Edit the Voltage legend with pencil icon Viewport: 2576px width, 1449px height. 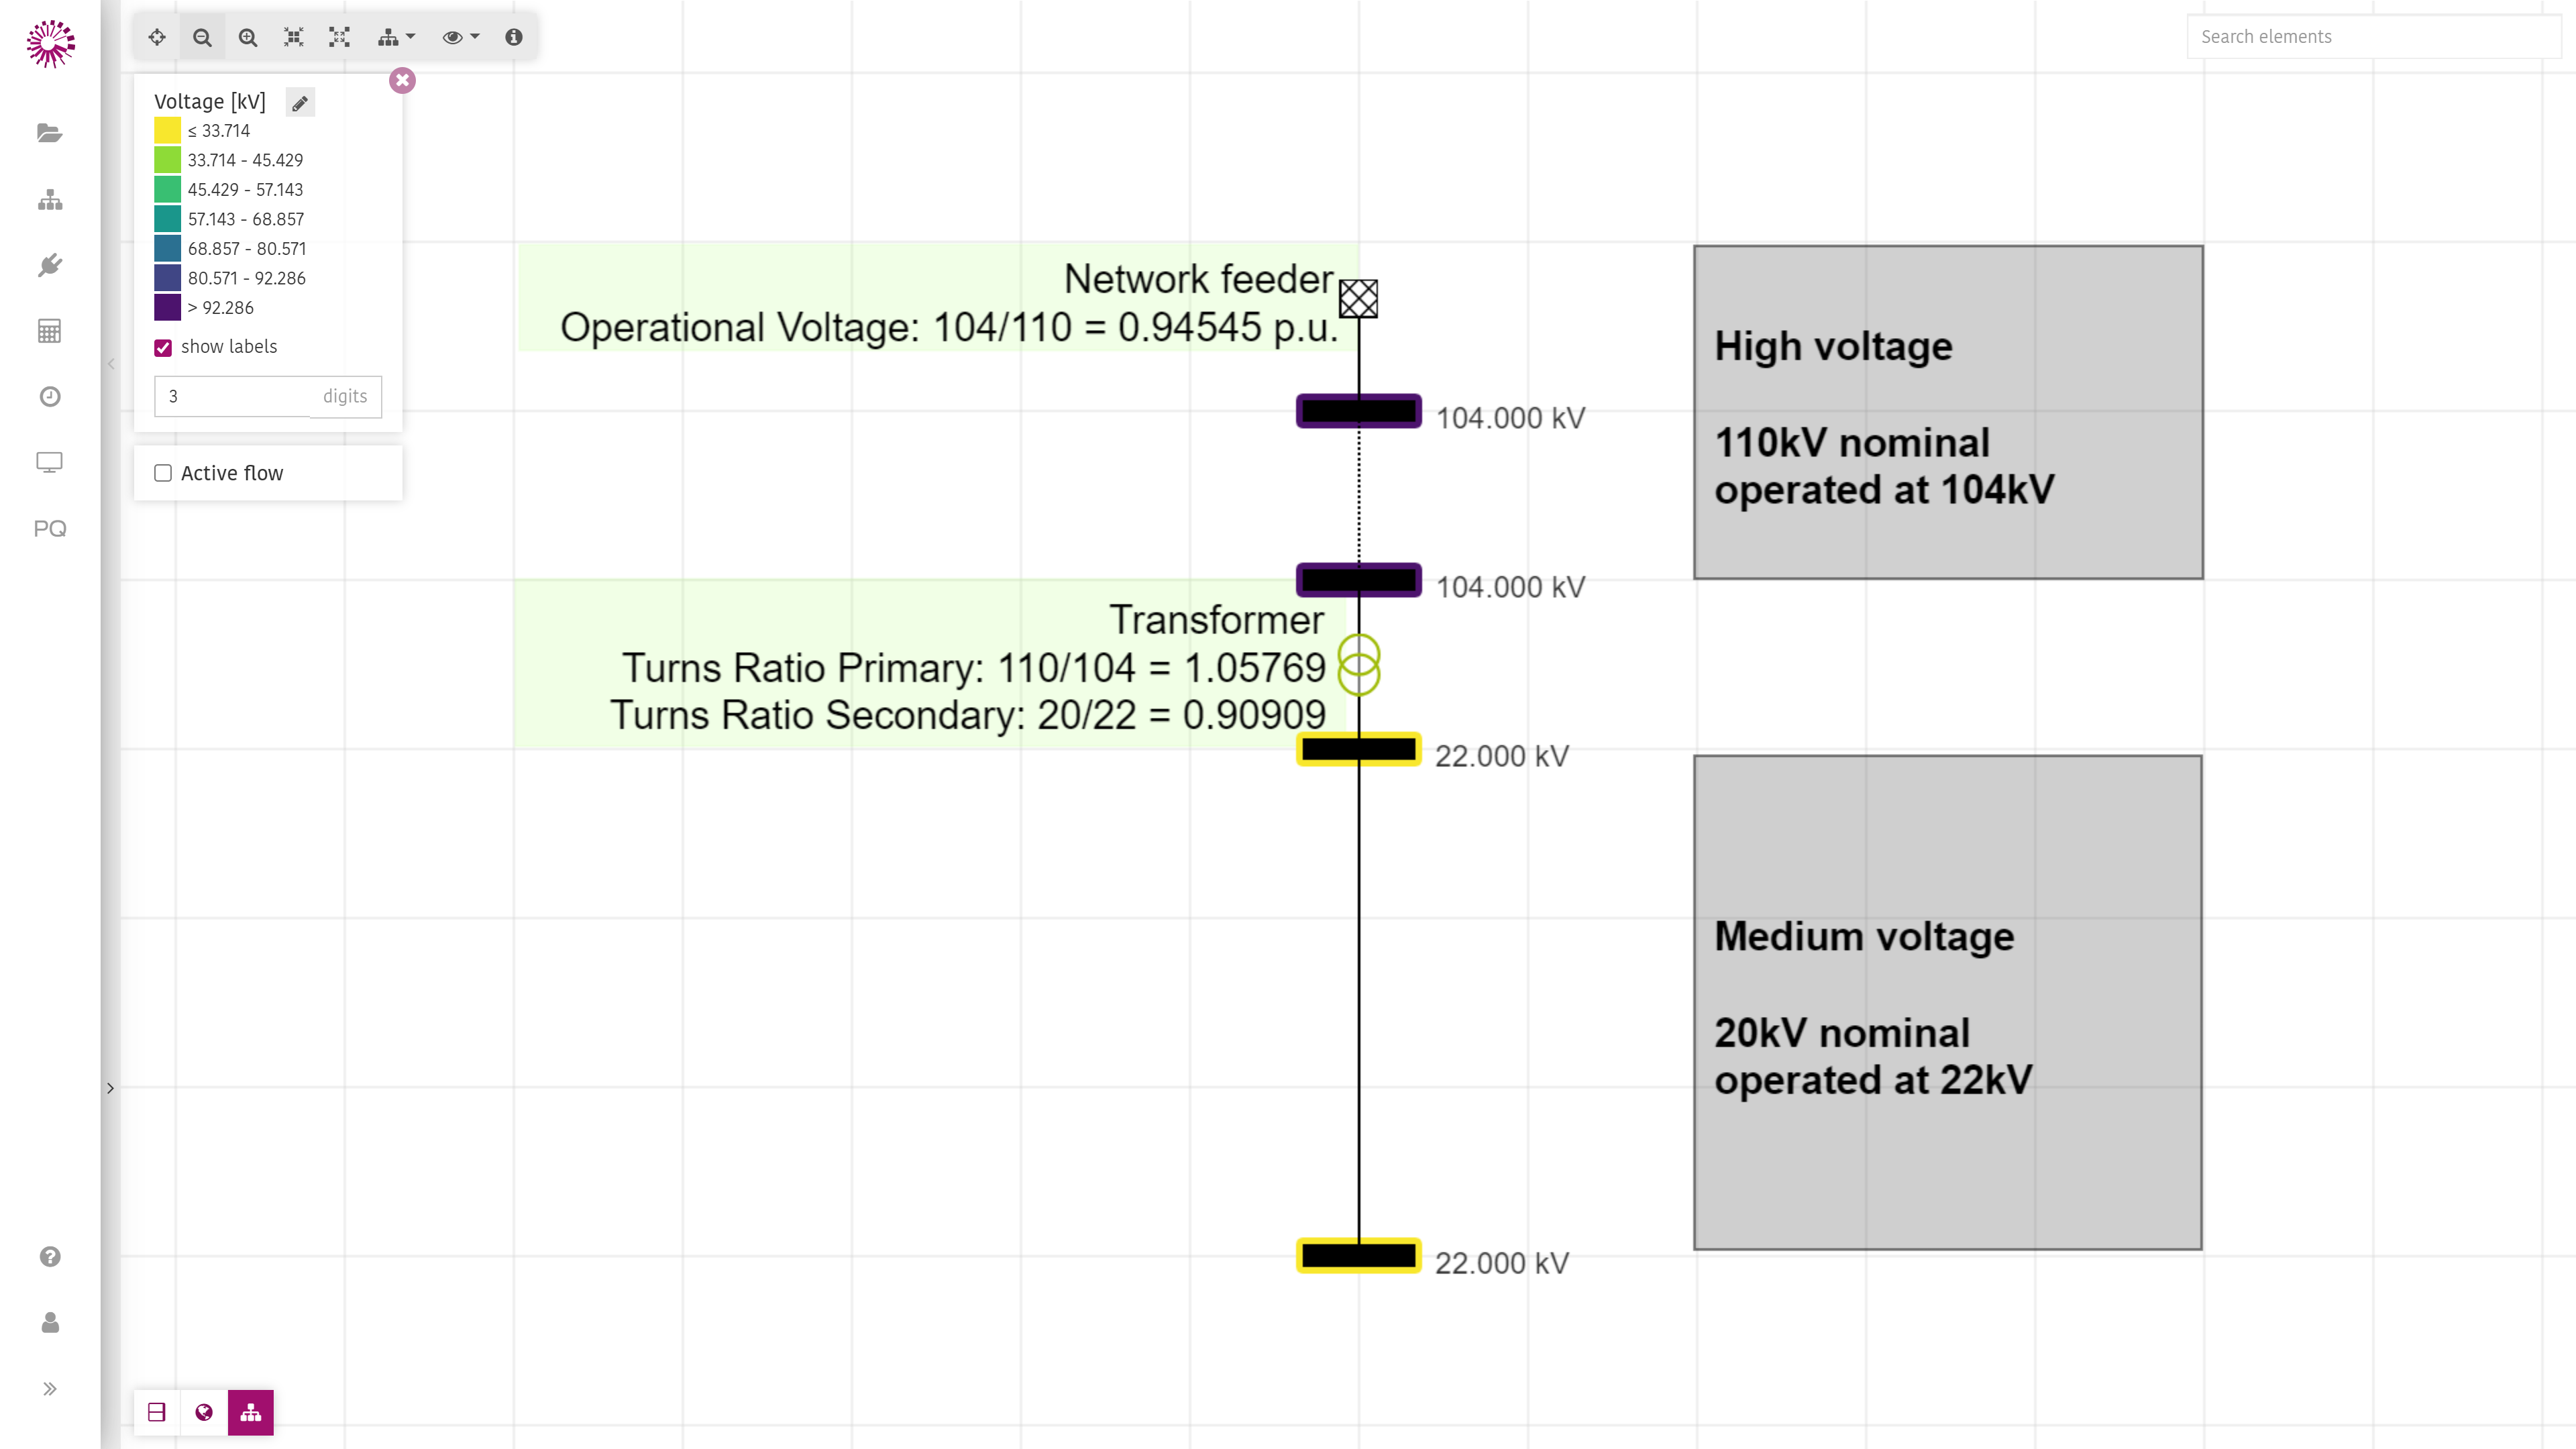click(300, 102)
